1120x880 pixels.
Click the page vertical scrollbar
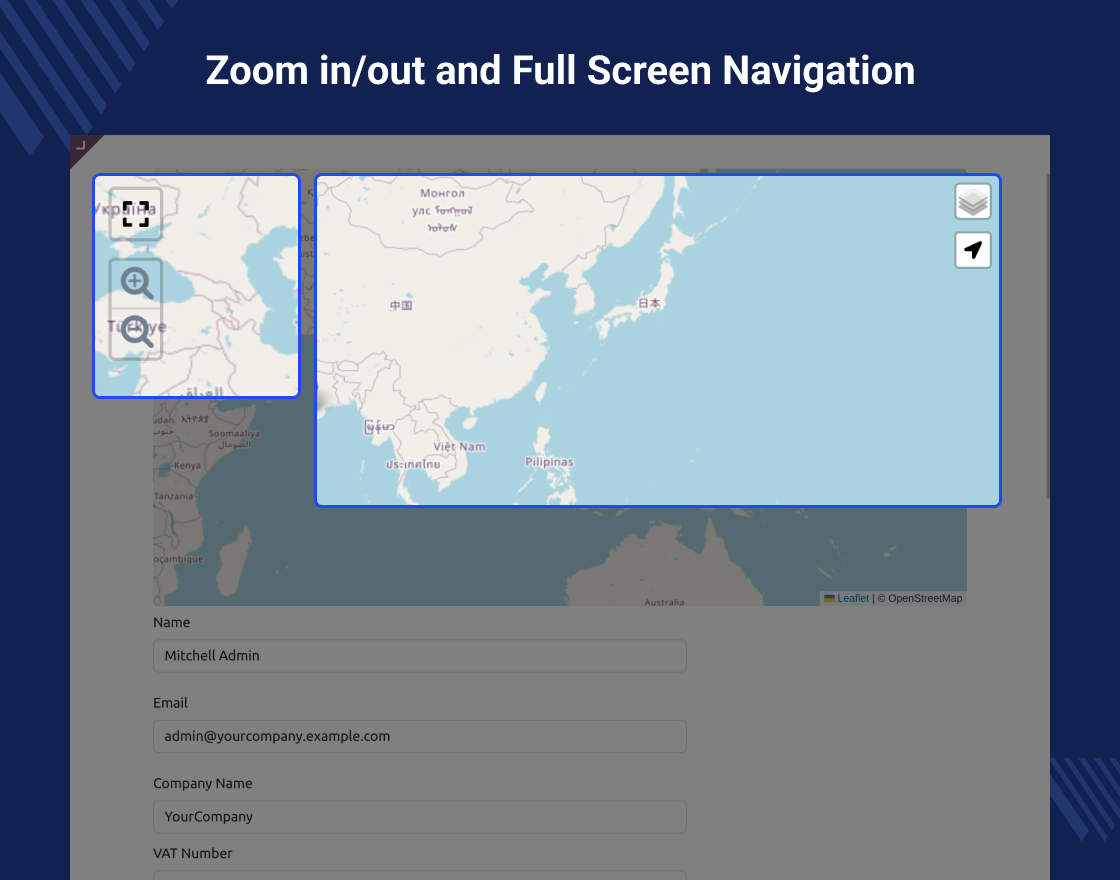(x=1047, y=336)
